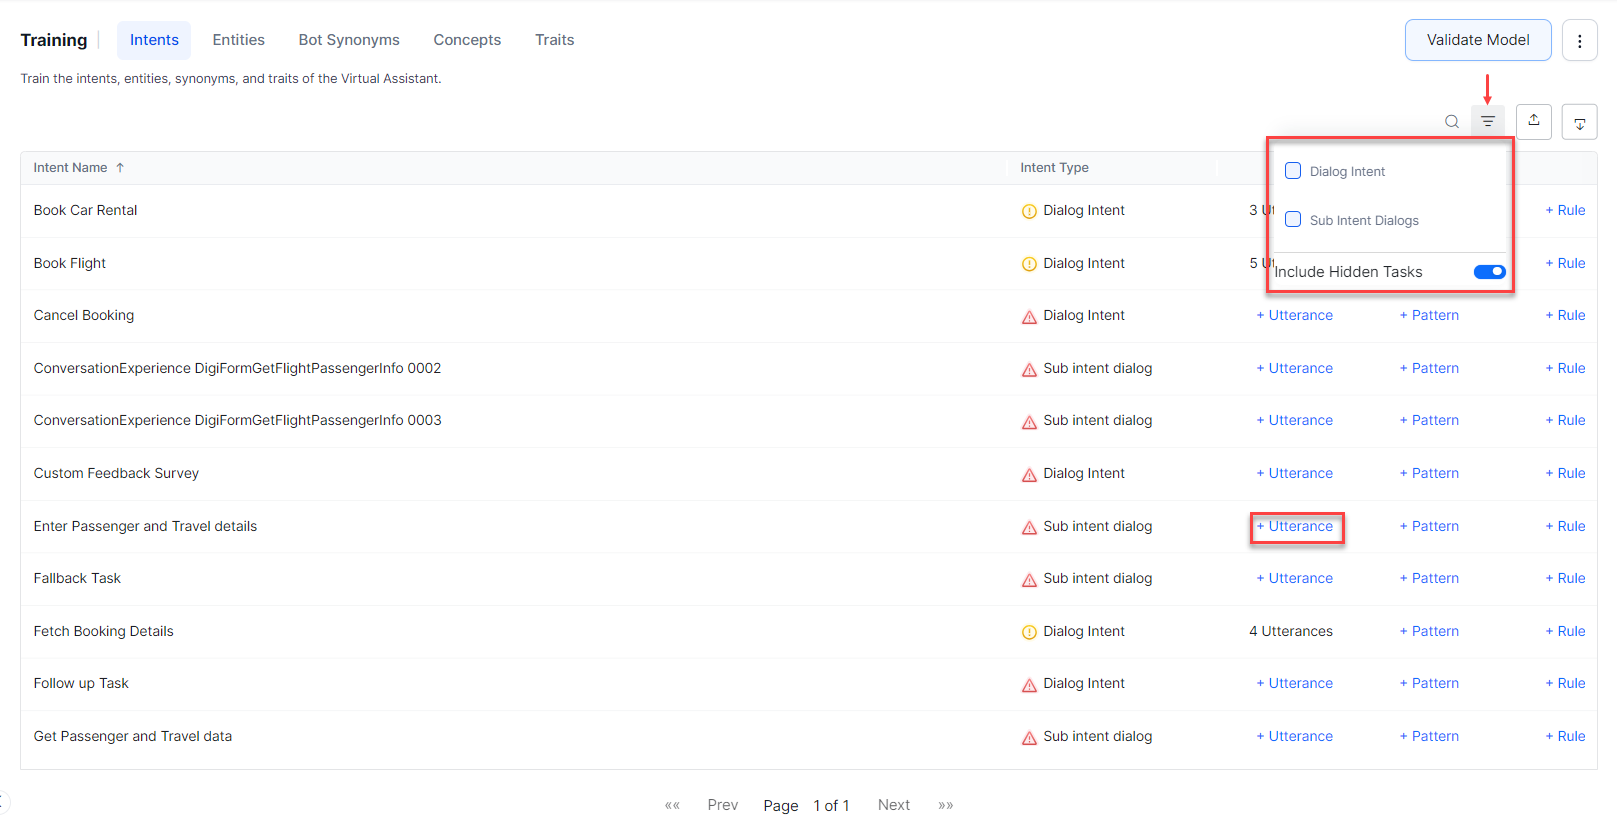Jump to last page double arrow
This screenshot has height=838, width=1617.
point(945,805)
